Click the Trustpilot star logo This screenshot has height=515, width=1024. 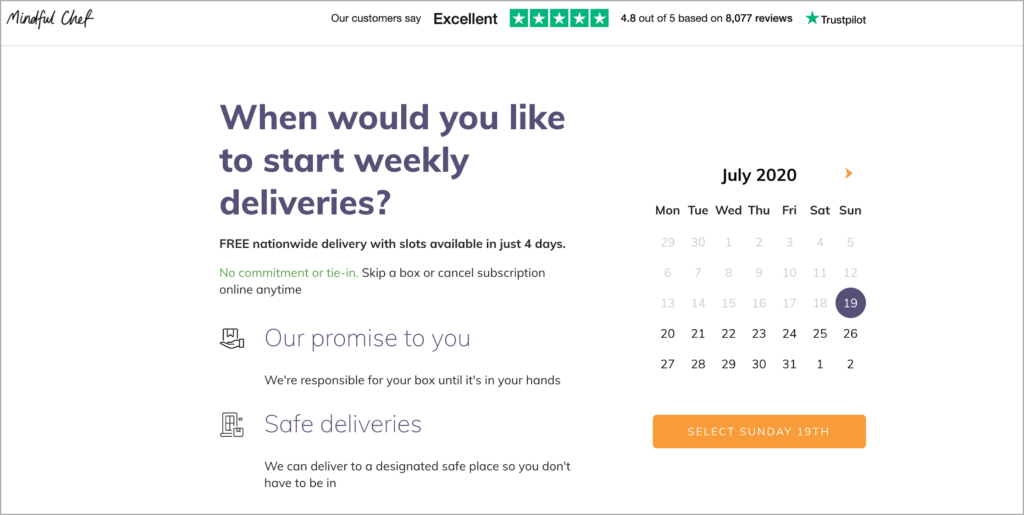[835, 19]
